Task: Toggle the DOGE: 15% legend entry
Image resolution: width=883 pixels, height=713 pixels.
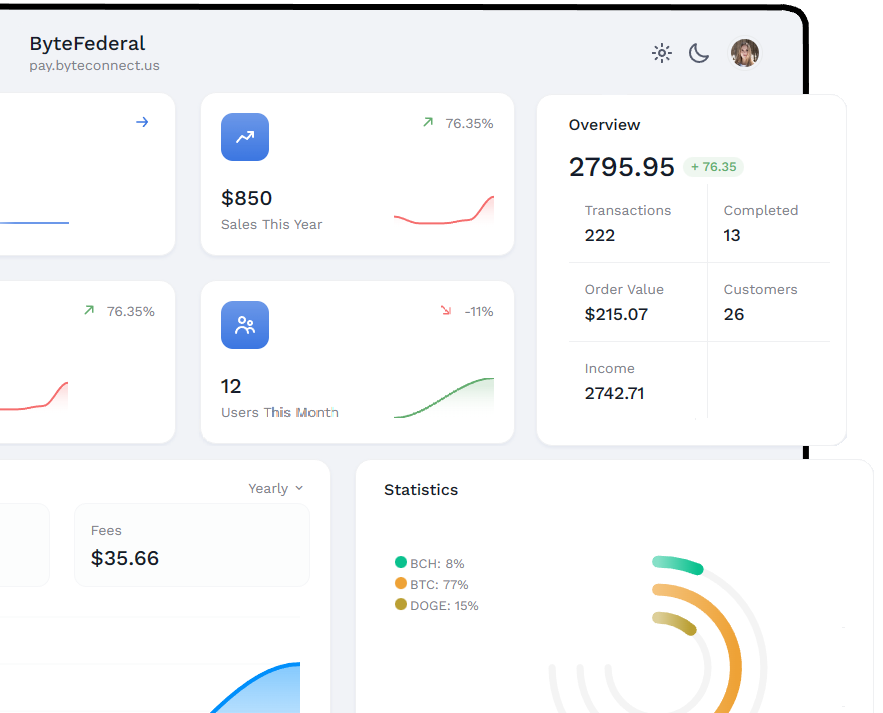Action: coord(437,605)
